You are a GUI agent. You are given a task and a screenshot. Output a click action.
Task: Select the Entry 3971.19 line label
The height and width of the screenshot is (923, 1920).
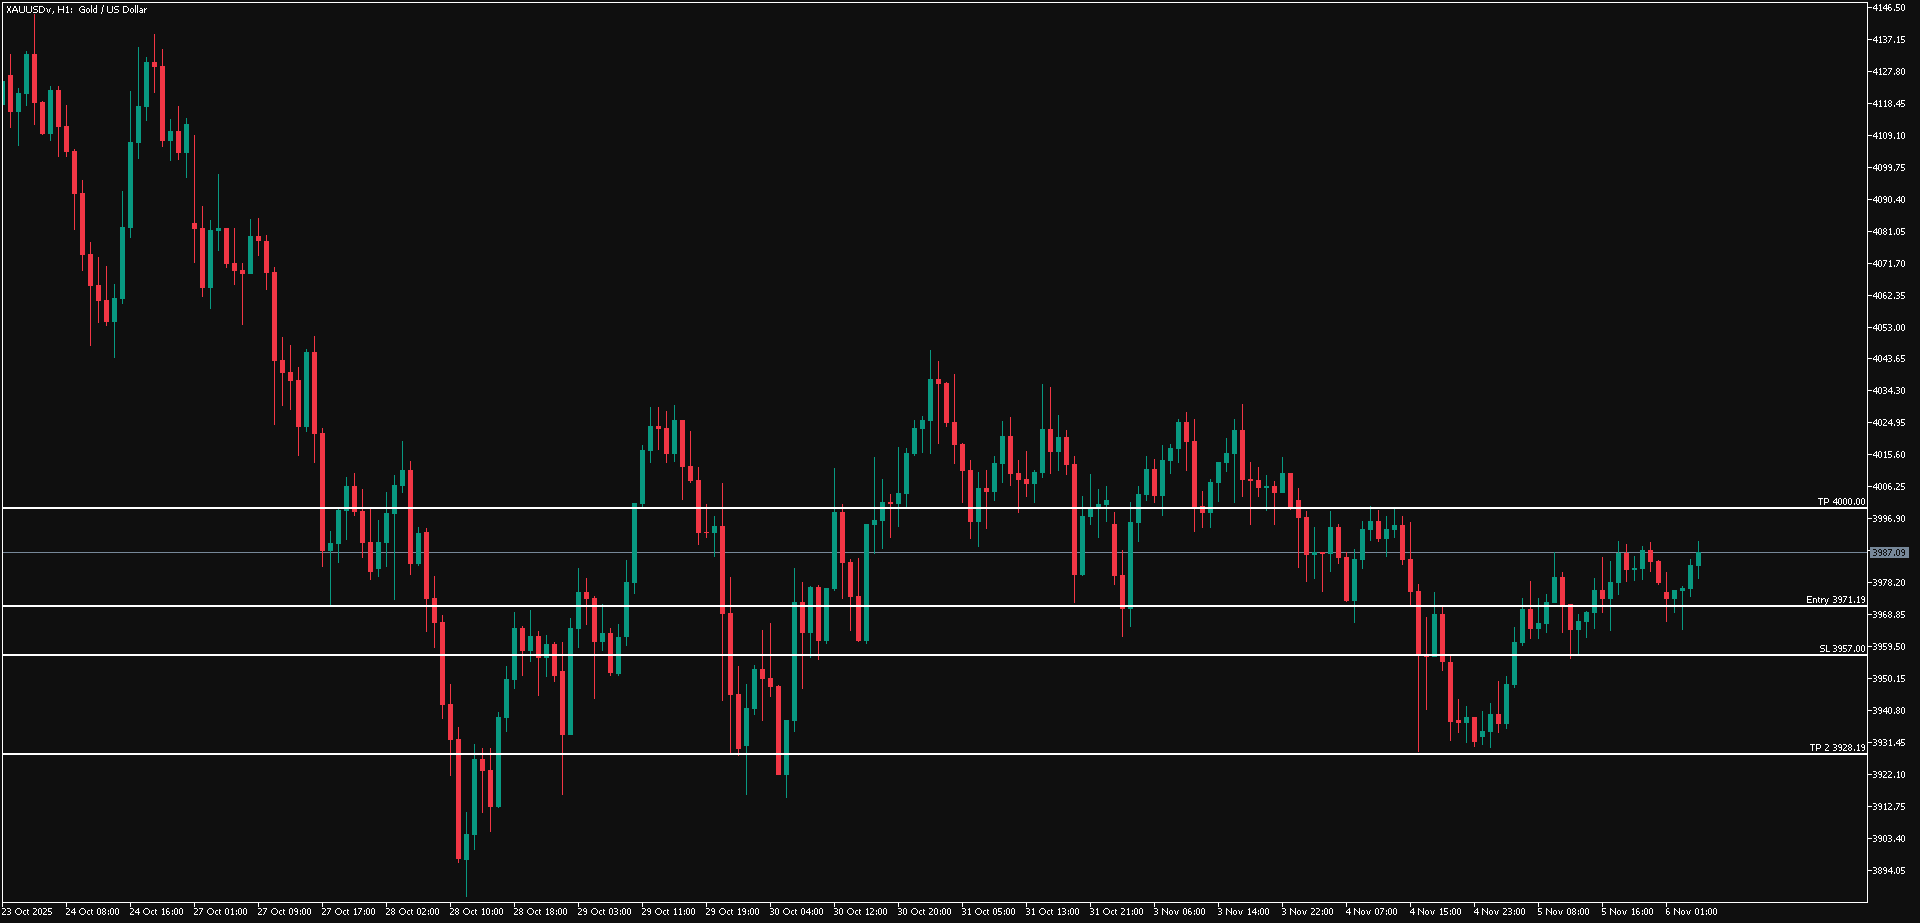coord(1835,600)
